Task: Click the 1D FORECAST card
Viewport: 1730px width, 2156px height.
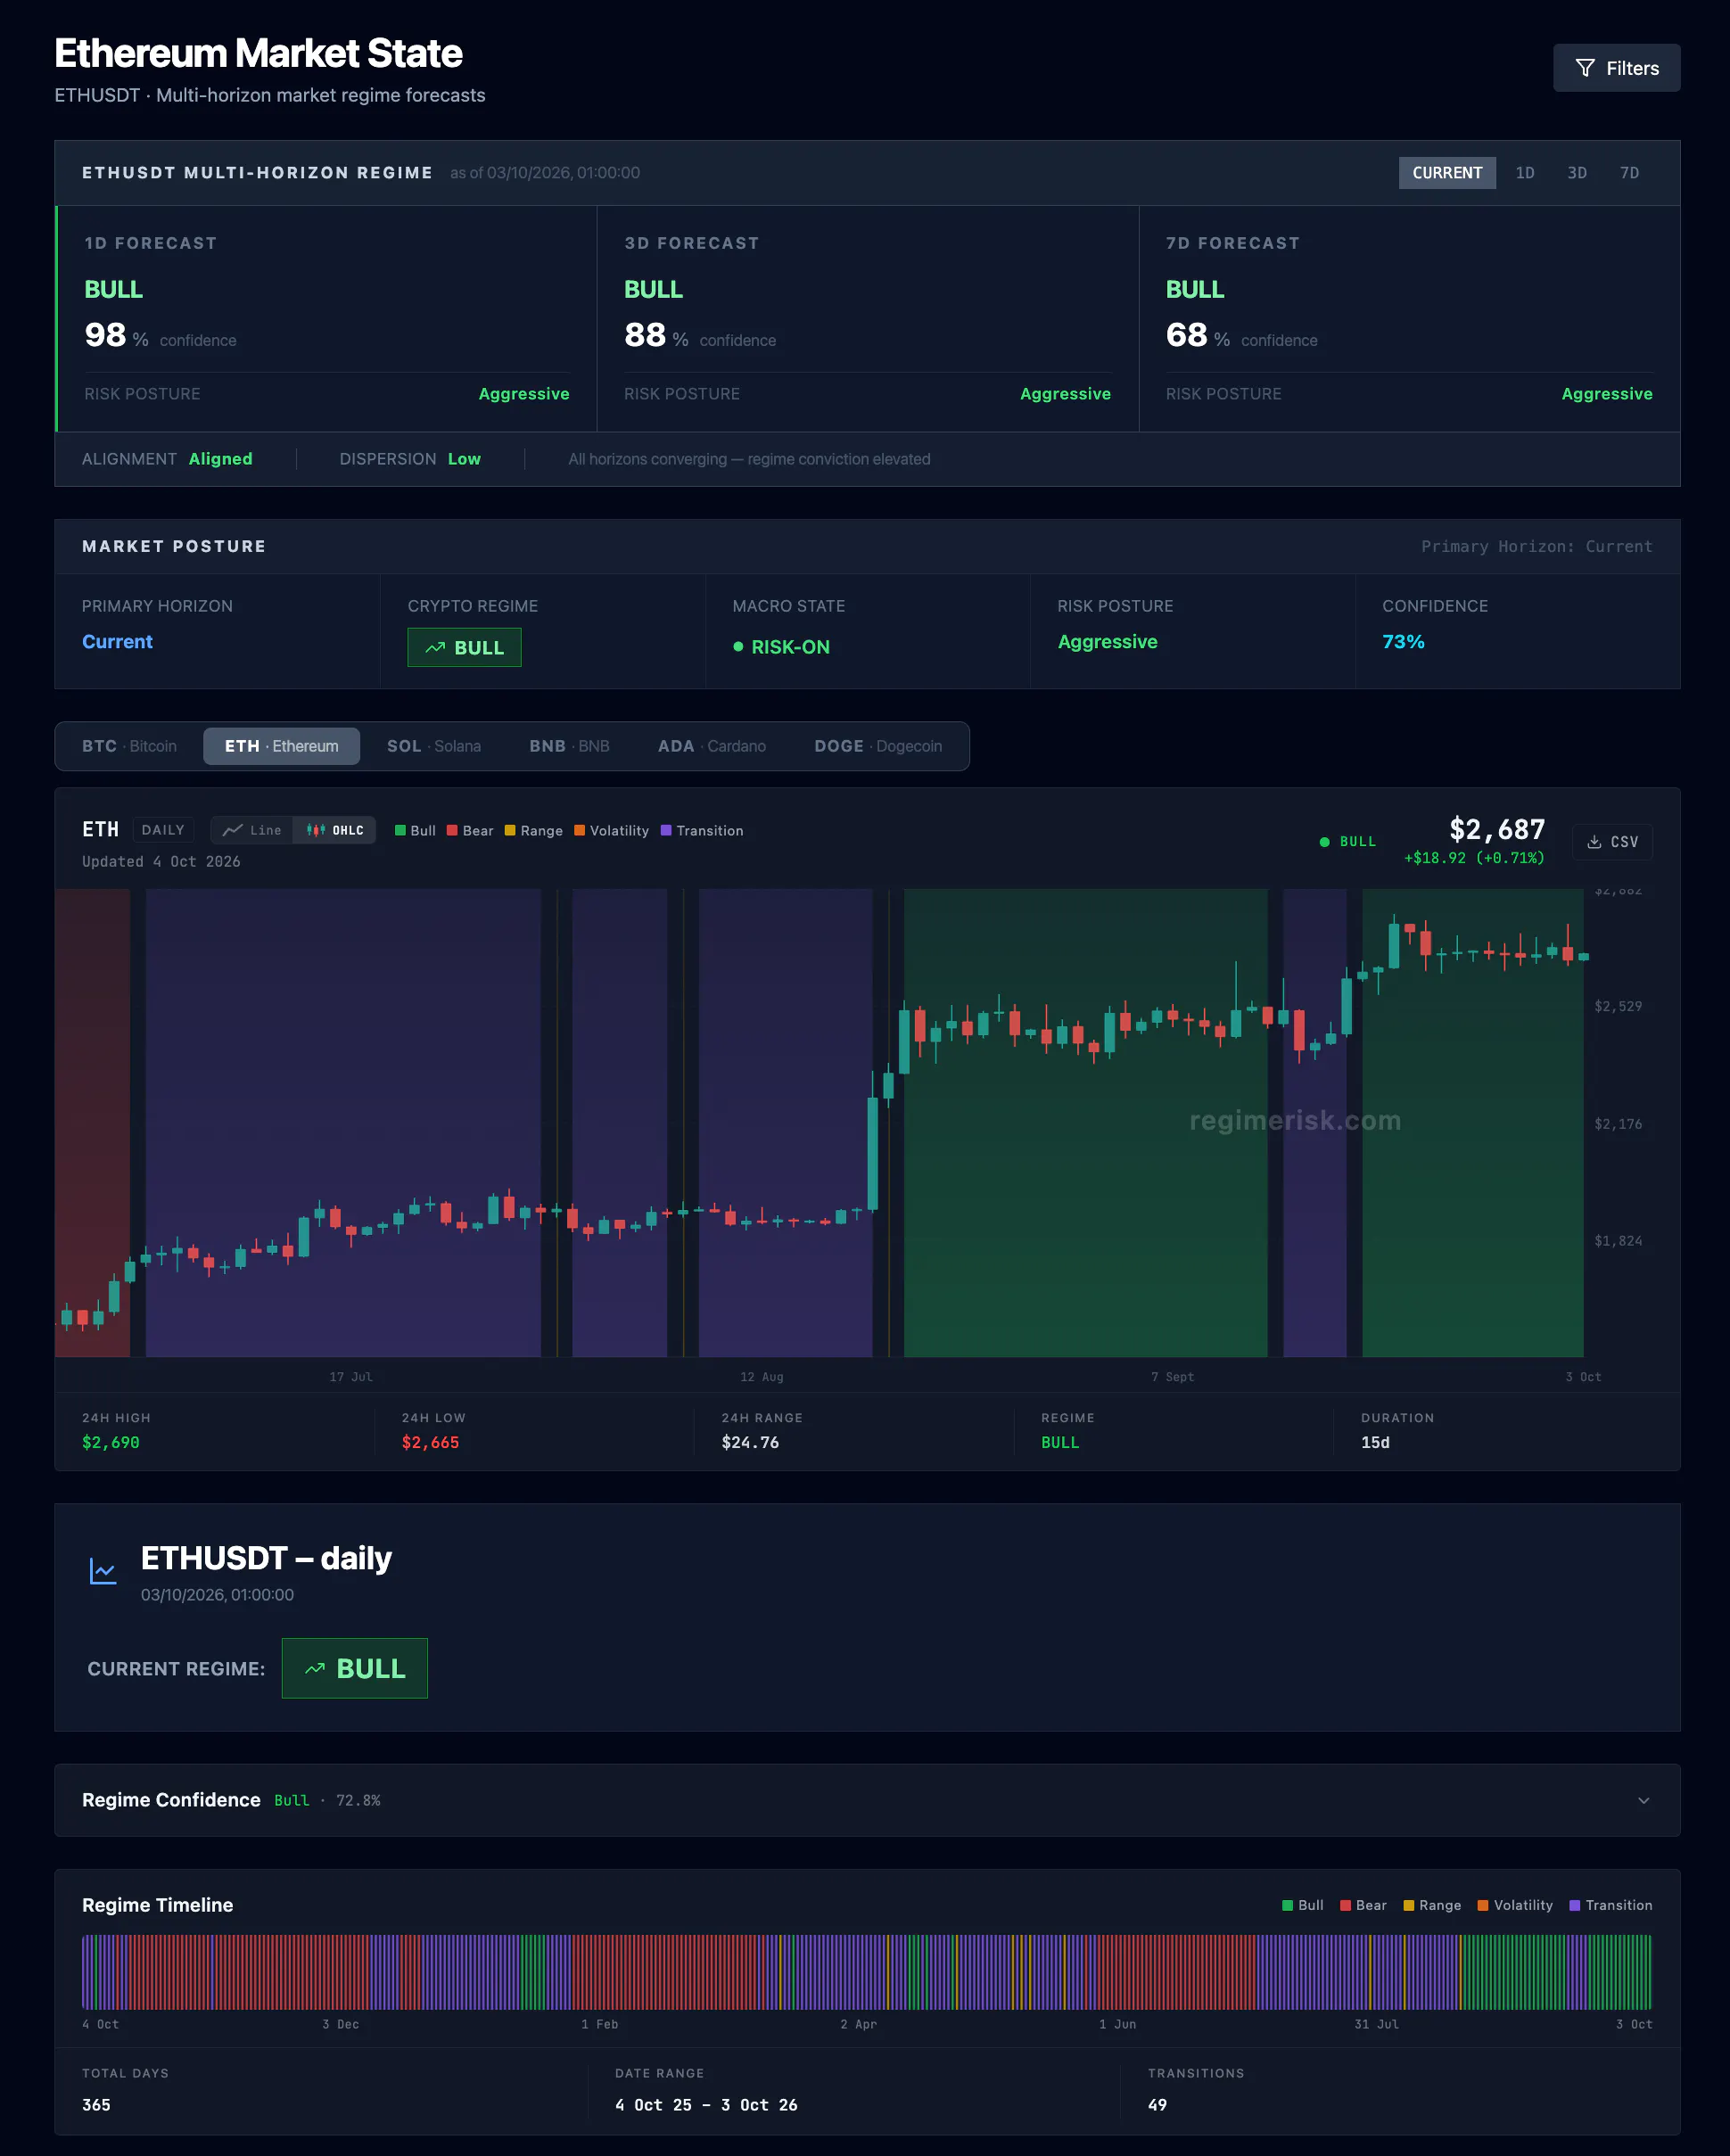Action: coord(326,319)
